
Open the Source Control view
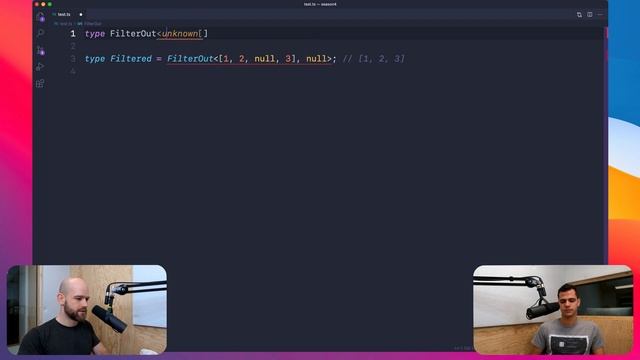pyautogui.click(x=40, y=50)
